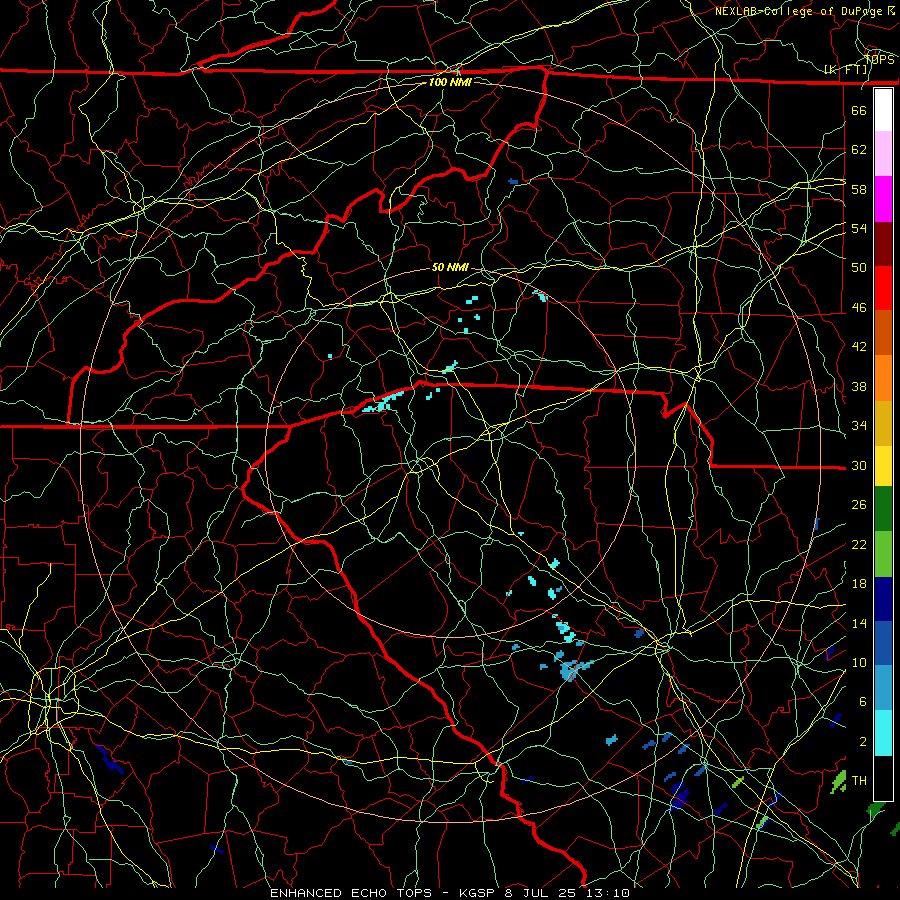Screen dimensions: 900x900
Task: Click the "NEXLAB-College of DuPage" credit text
Action: pos(799,11)
